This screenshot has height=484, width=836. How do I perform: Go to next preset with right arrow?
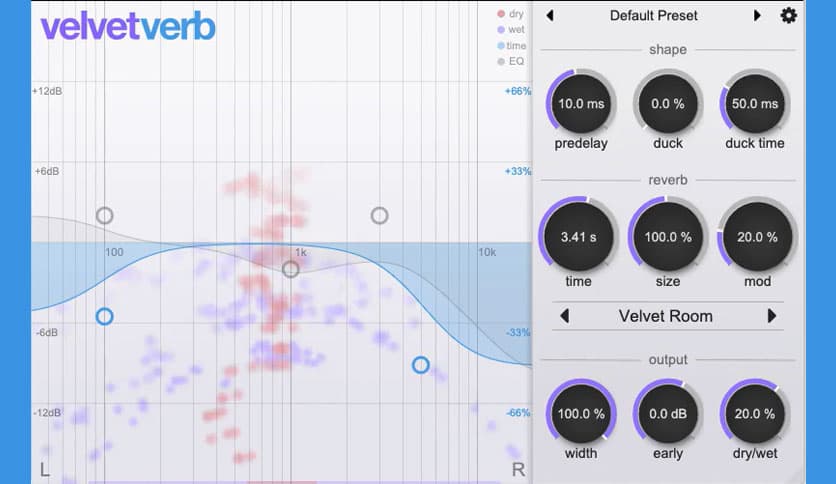[757, 15]
